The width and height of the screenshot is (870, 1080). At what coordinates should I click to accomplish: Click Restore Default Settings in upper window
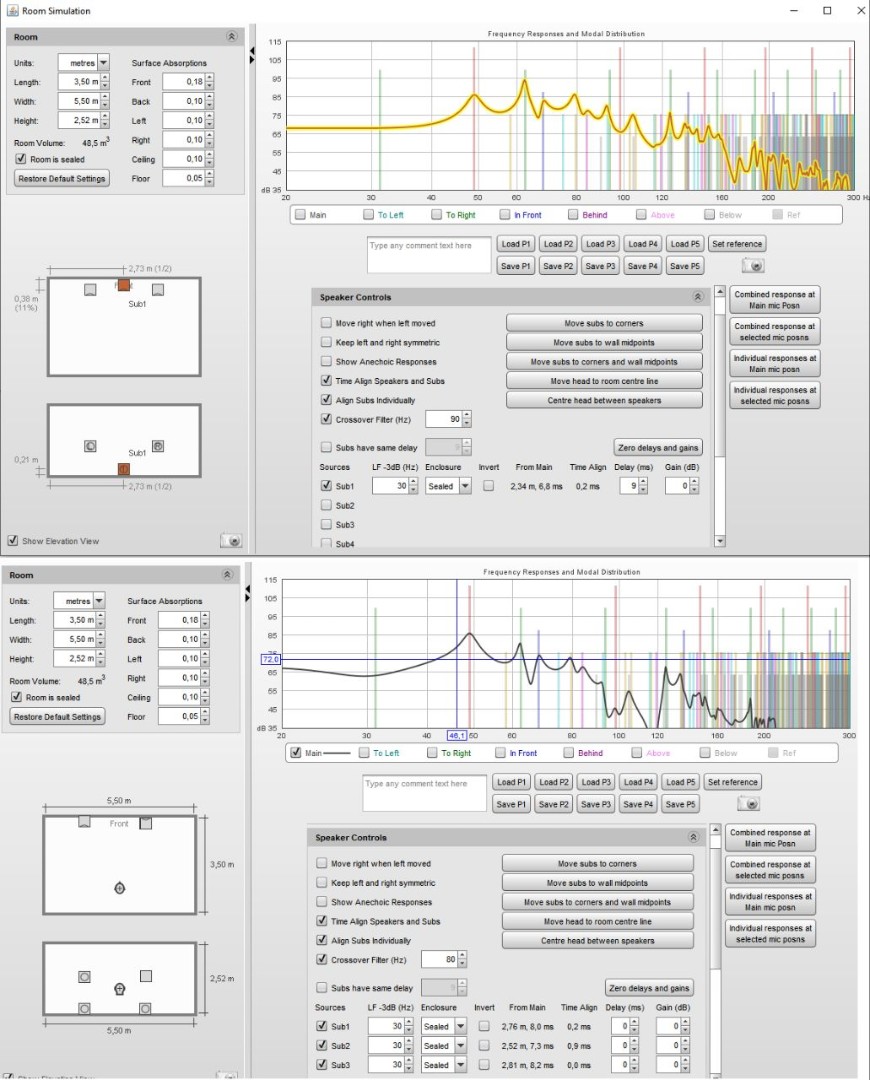62,178
